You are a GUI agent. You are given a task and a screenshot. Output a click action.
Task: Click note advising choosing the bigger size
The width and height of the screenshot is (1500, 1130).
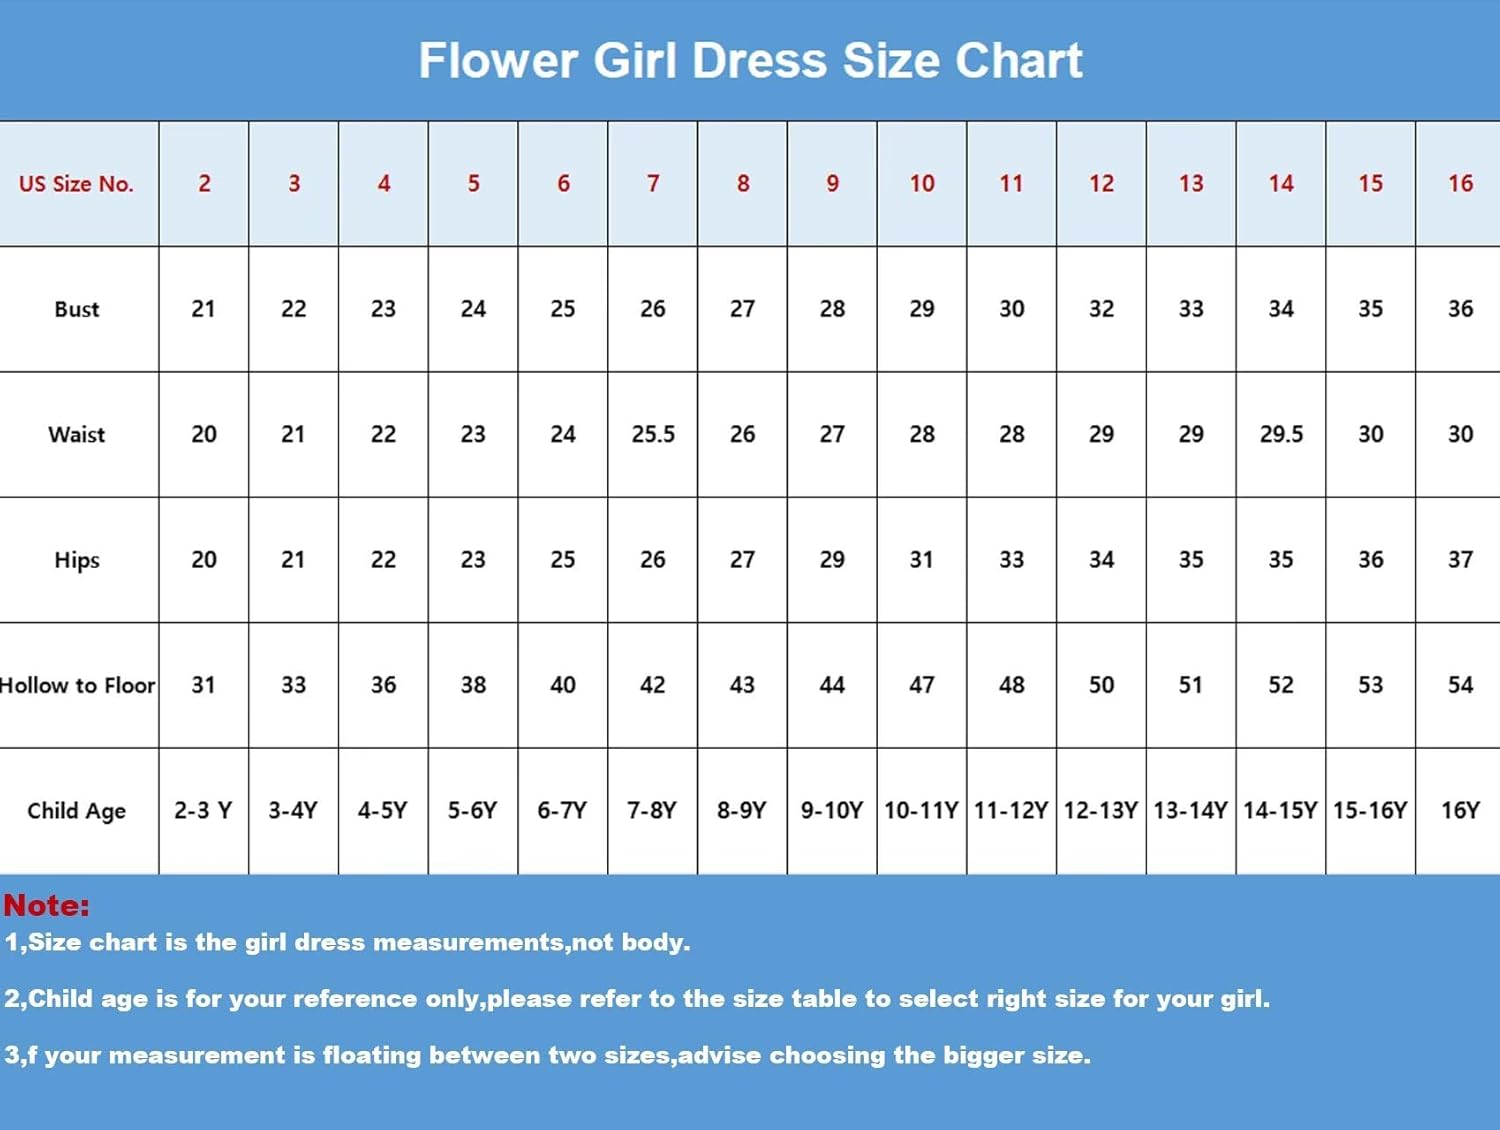(547, 1056)
